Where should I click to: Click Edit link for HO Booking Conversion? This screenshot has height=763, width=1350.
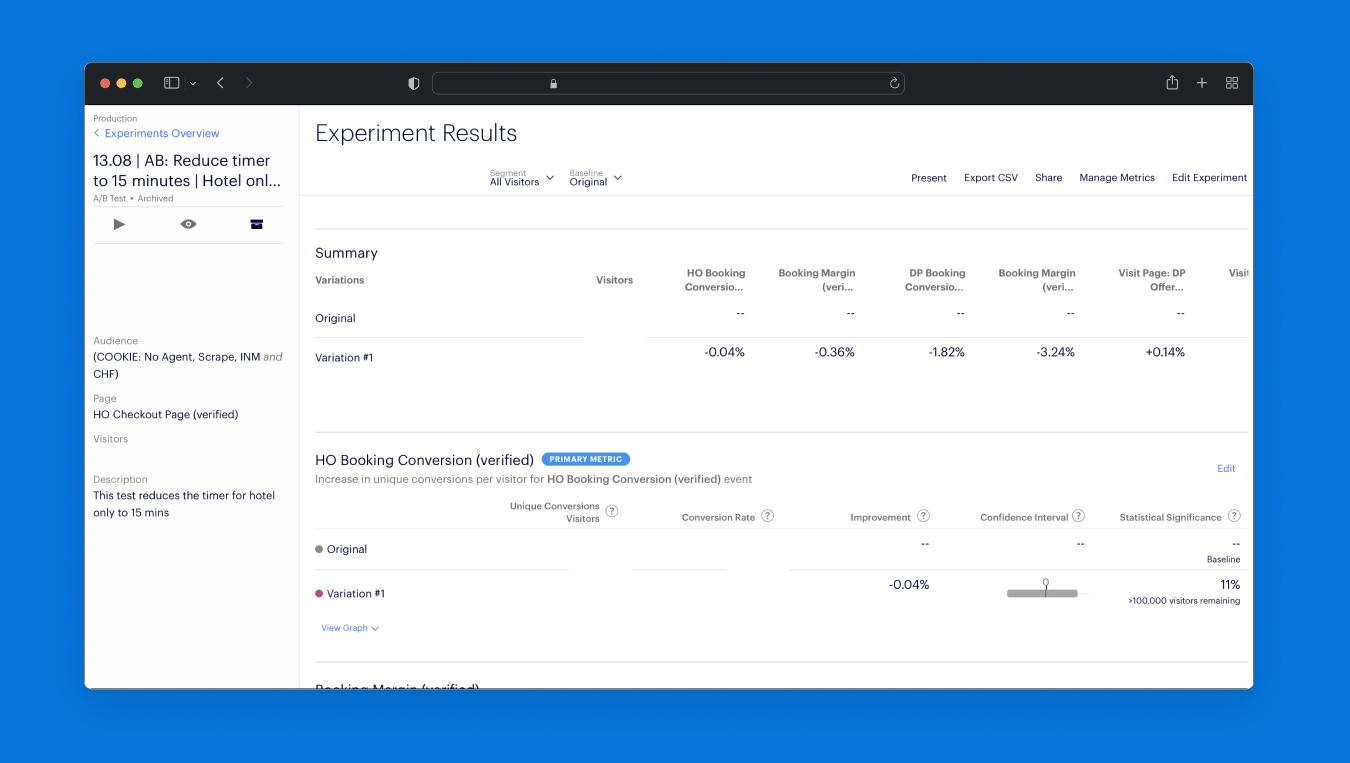point(1226,468)
